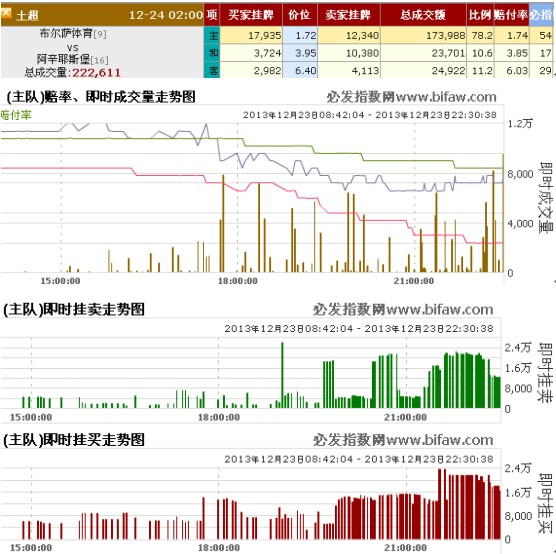556x554 pixels.
Task: Click home total turnover 173,988 cell
Action: [423, 35]
